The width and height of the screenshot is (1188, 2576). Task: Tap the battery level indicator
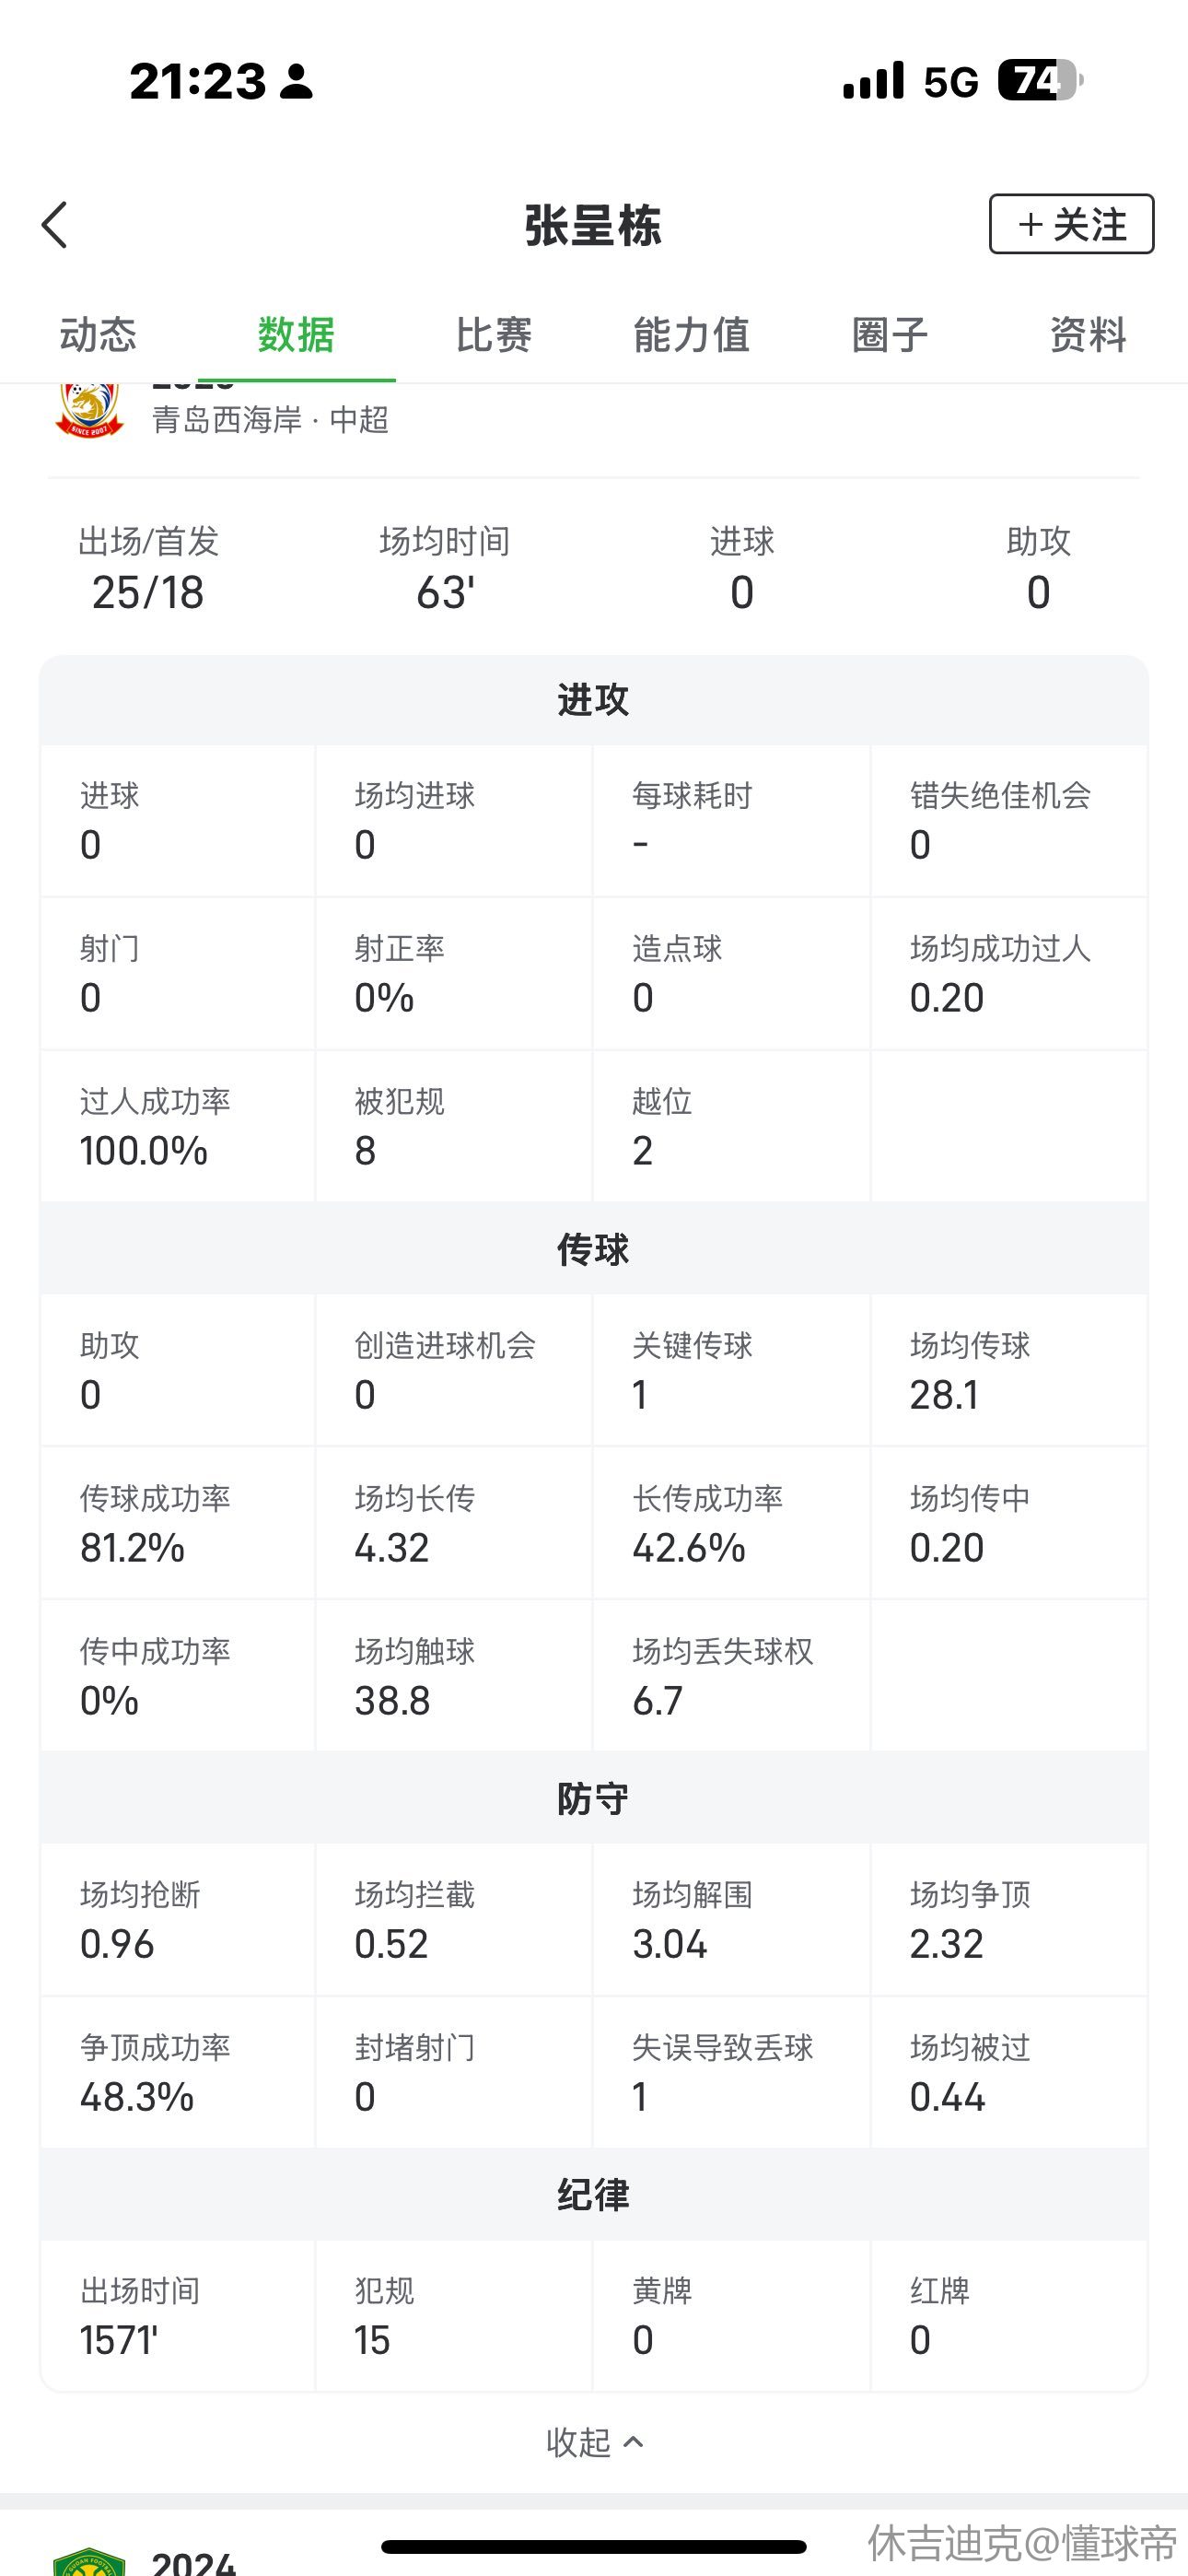click(1039, 81)
